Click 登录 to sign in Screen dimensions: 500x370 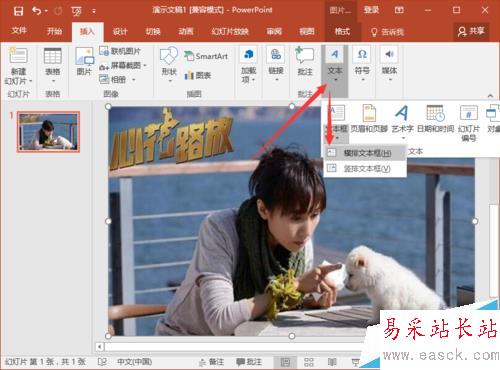pos(371,10)
